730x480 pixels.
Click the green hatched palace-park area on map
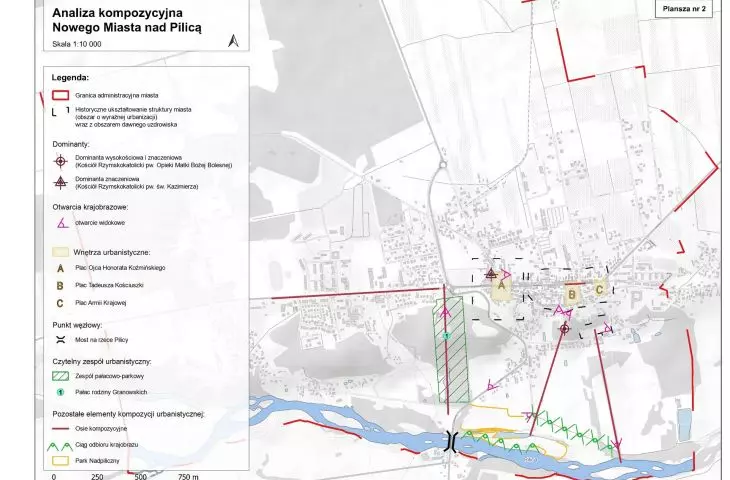[x=452, y=350]
